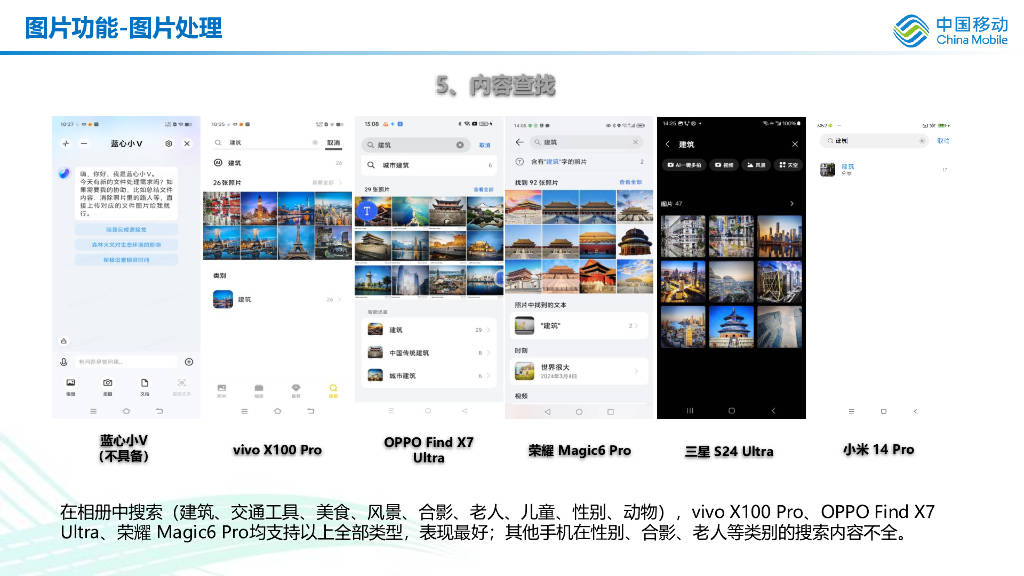Tap 取消 in vivo X100 Pro search
Screen dimensions: 1024x576
(334, 142)
